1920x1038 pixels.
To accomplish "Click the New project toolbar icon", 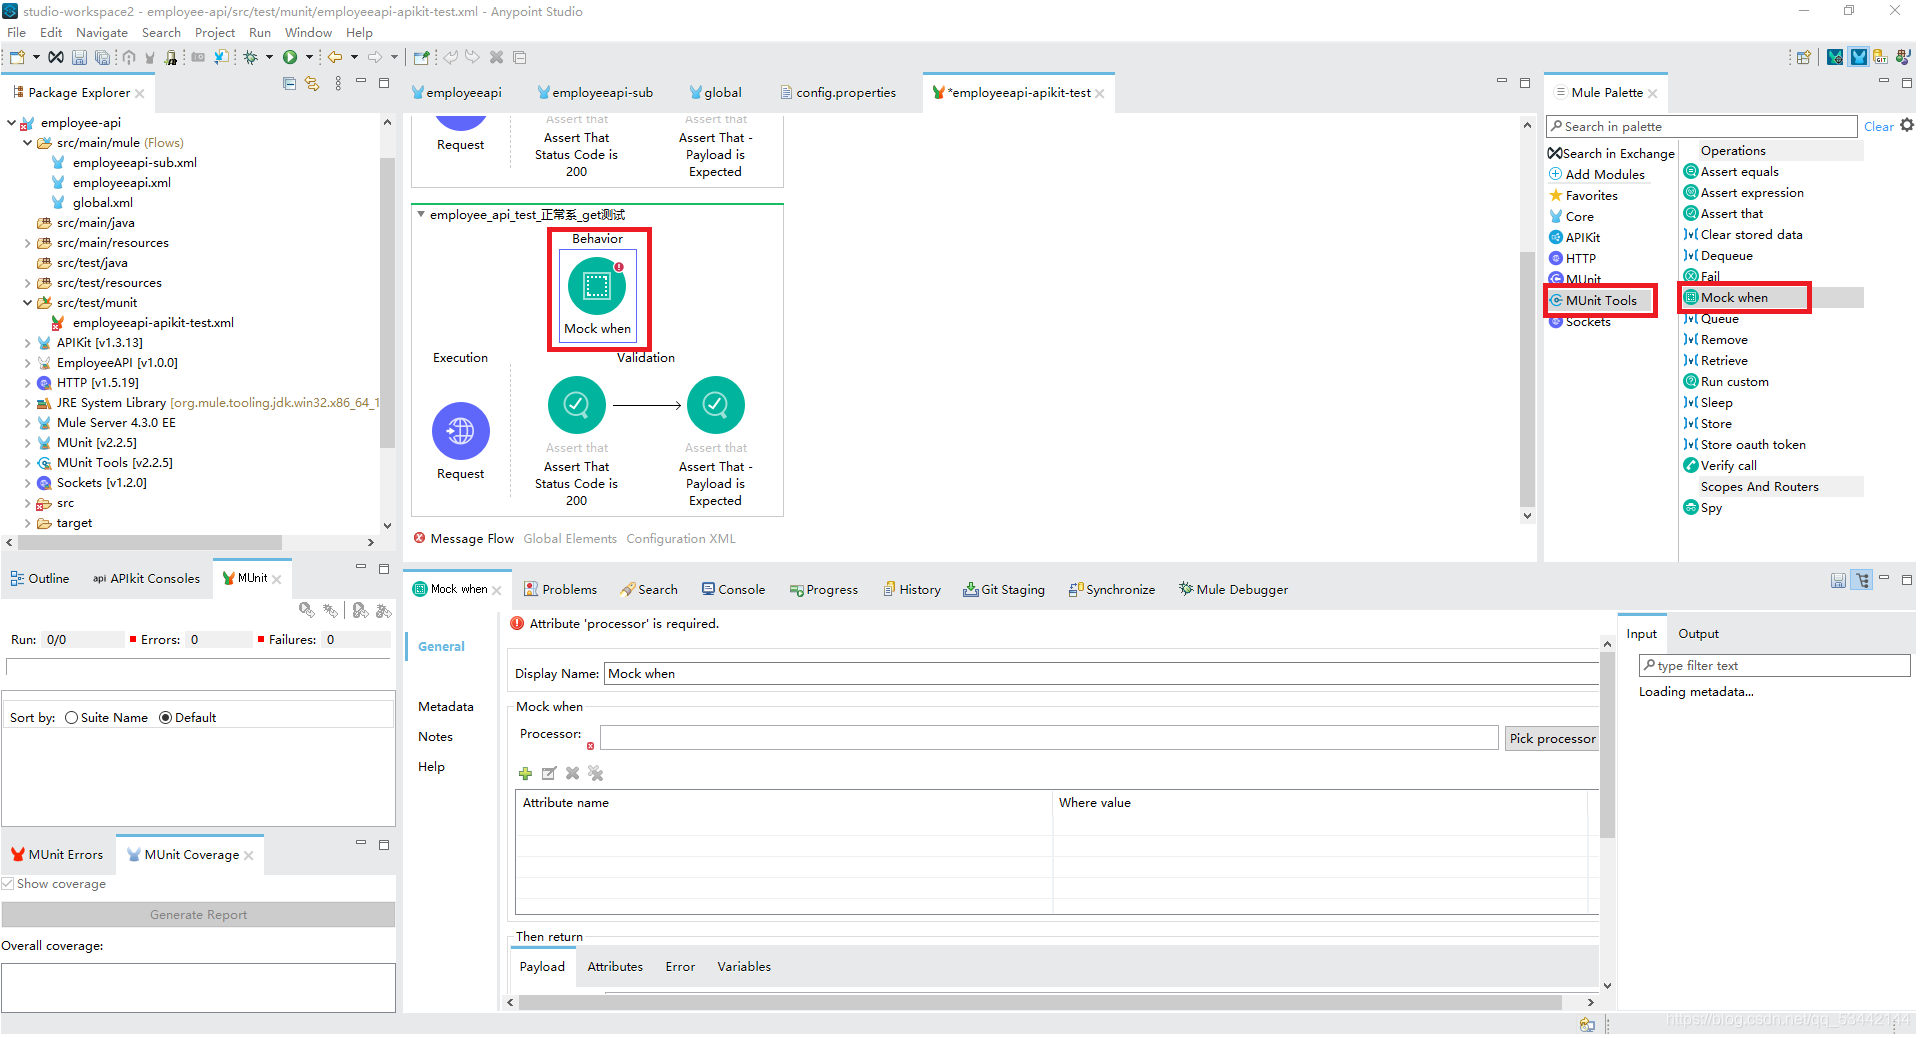I will pyautogui.click(x=17, y=57).
